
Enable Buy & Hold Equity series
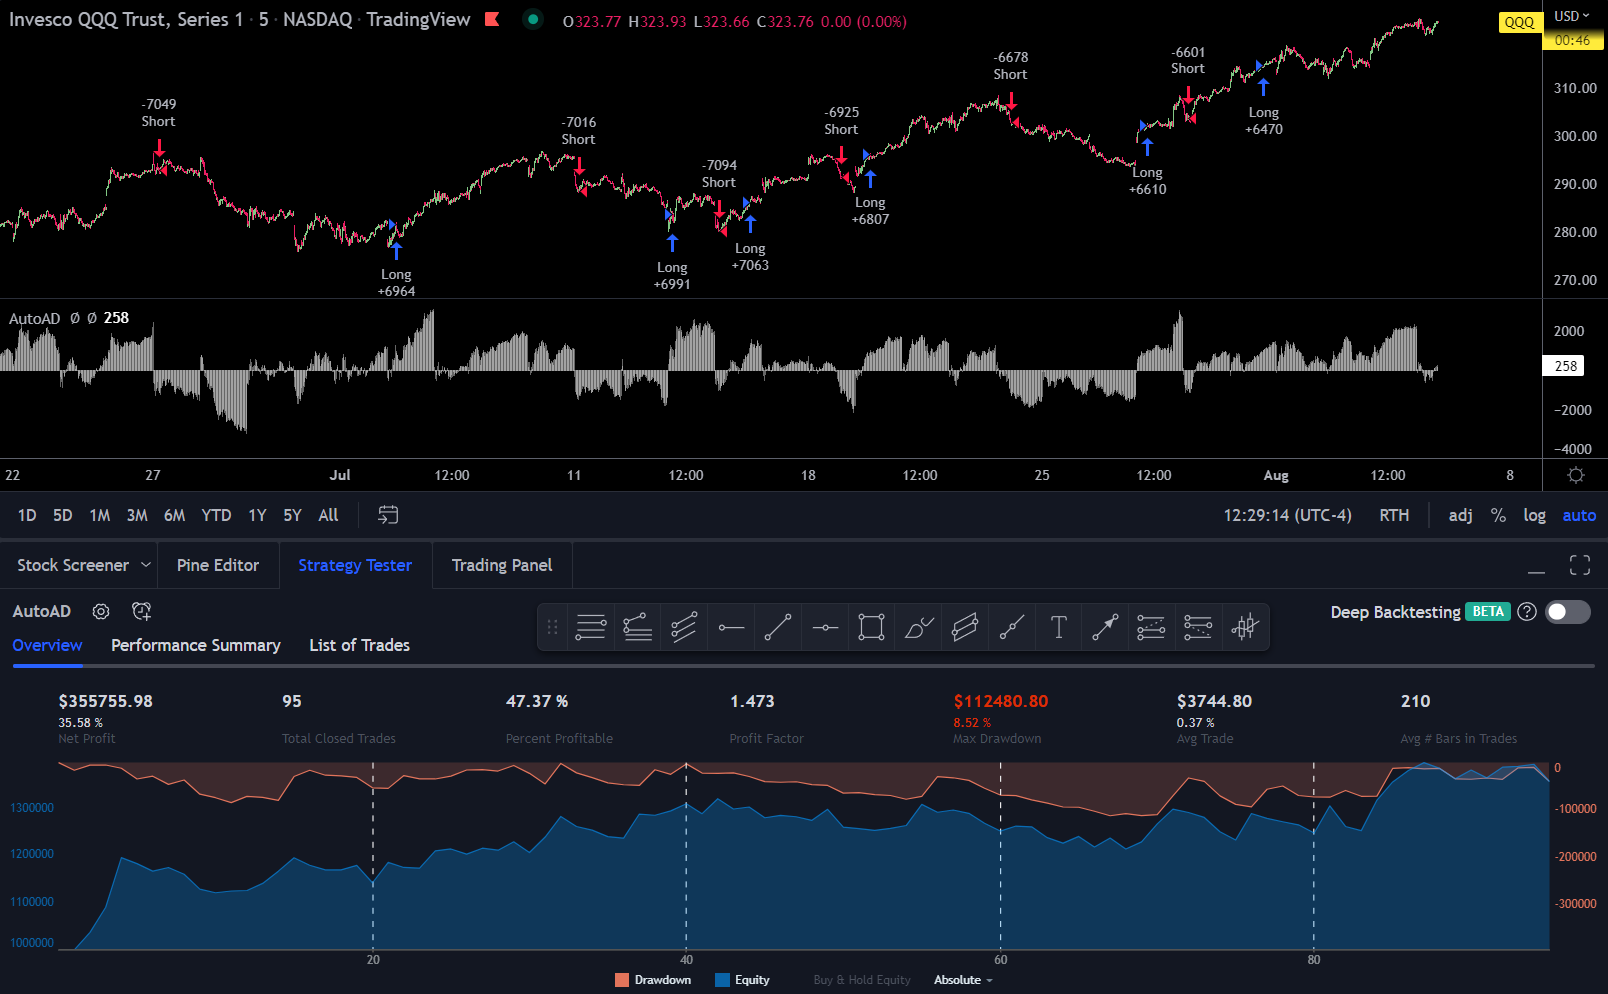[862, 980]
